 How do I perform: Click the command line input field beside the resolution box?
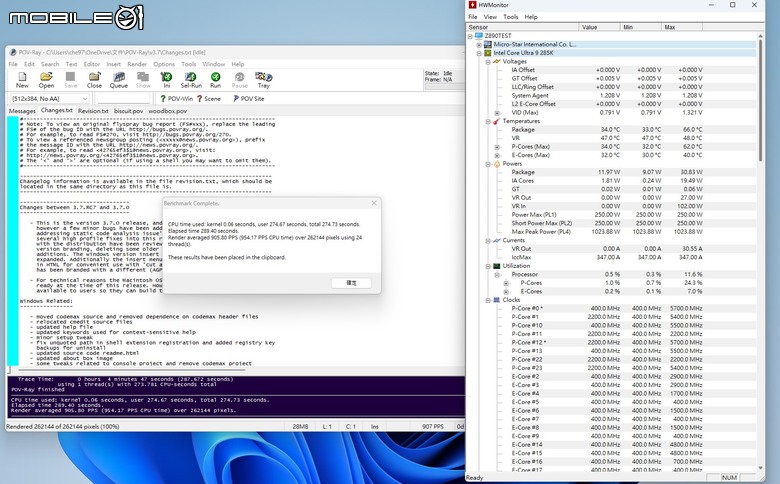(x=124, y=98)
